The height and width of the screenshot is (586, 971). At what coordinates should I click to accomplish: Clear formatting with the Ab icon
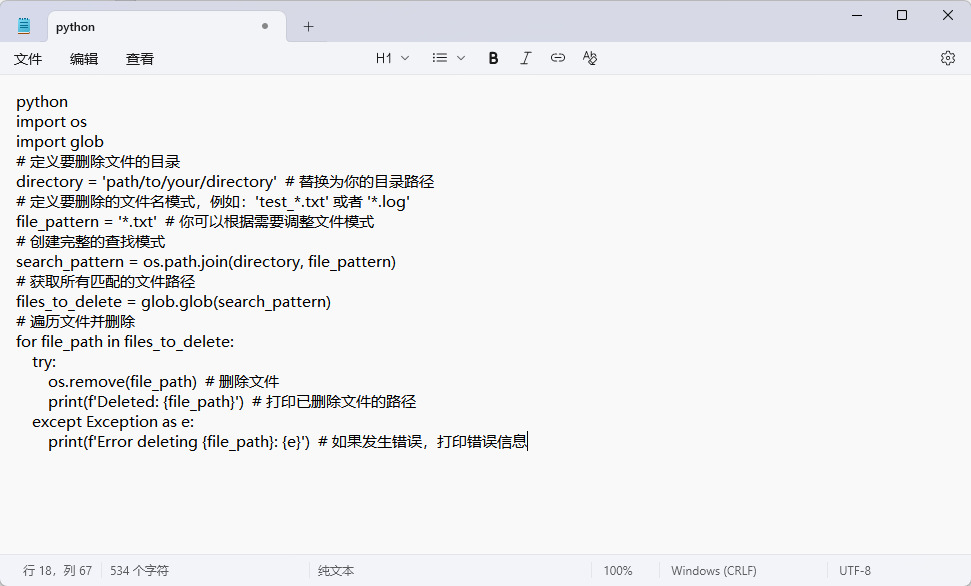pos(590,58)
